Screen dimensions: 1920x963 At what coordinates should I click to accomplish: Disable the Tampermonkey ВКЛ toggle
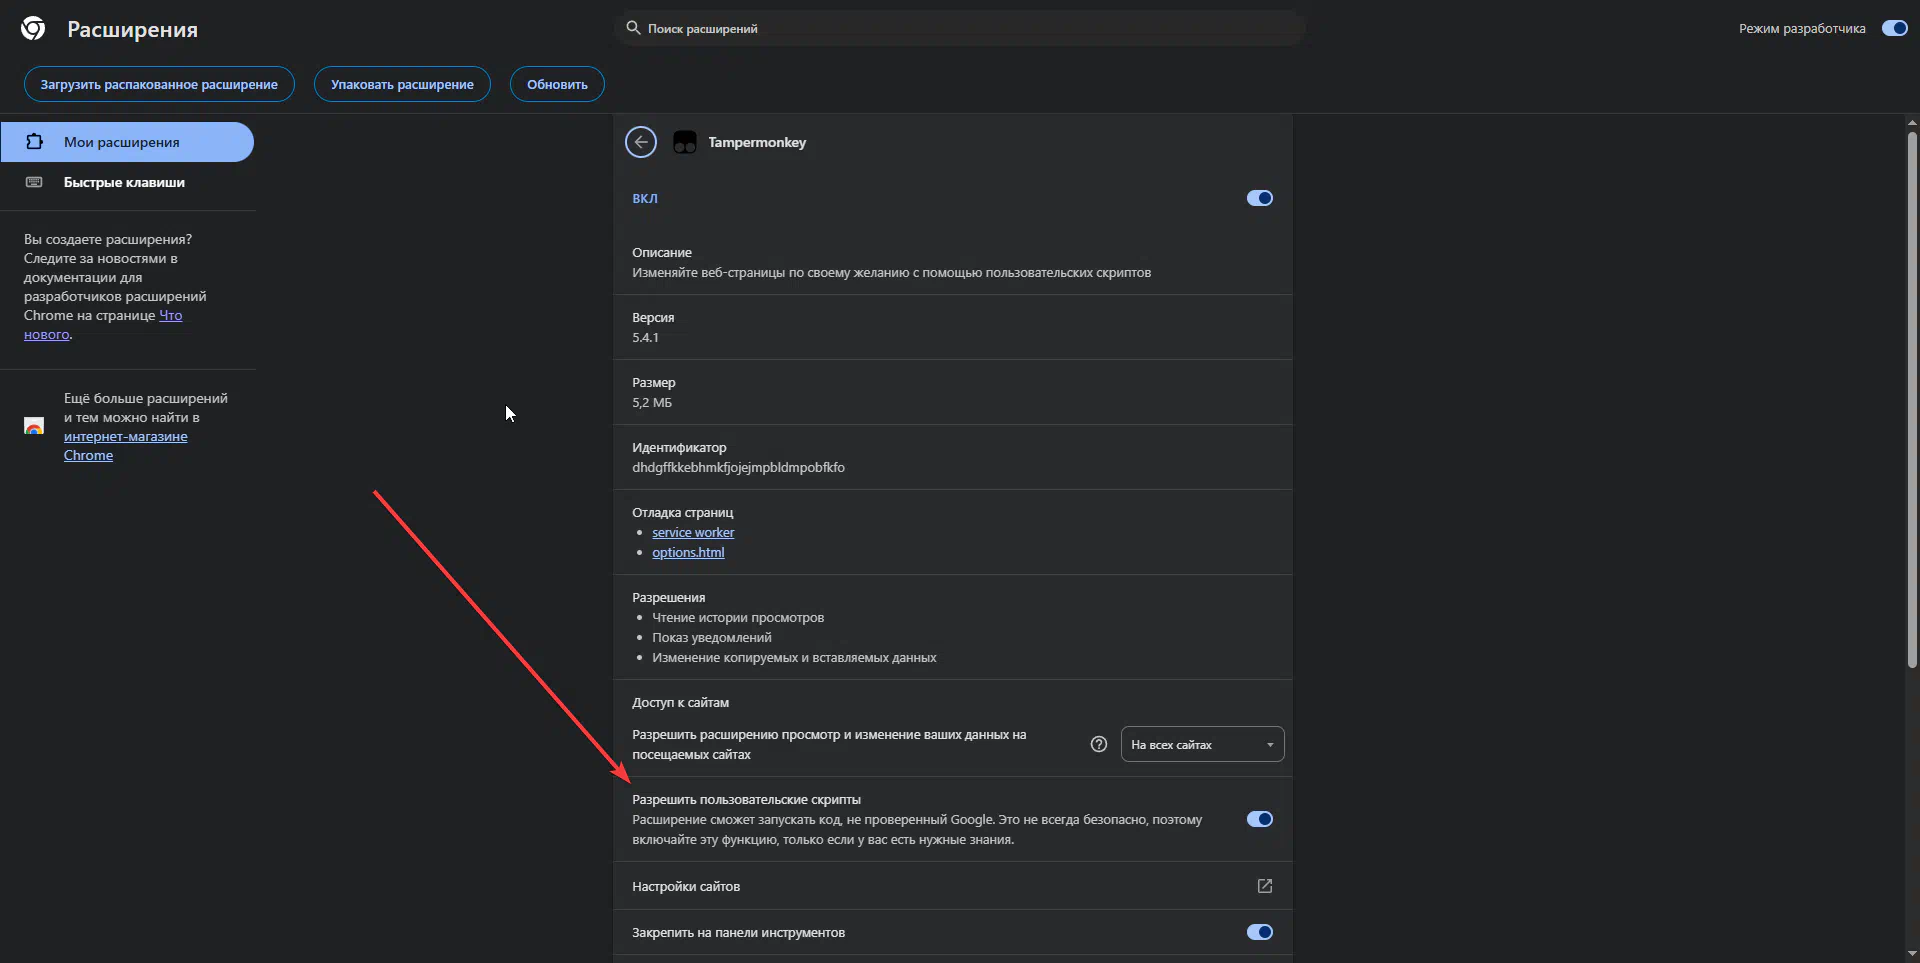point(1259,198)
